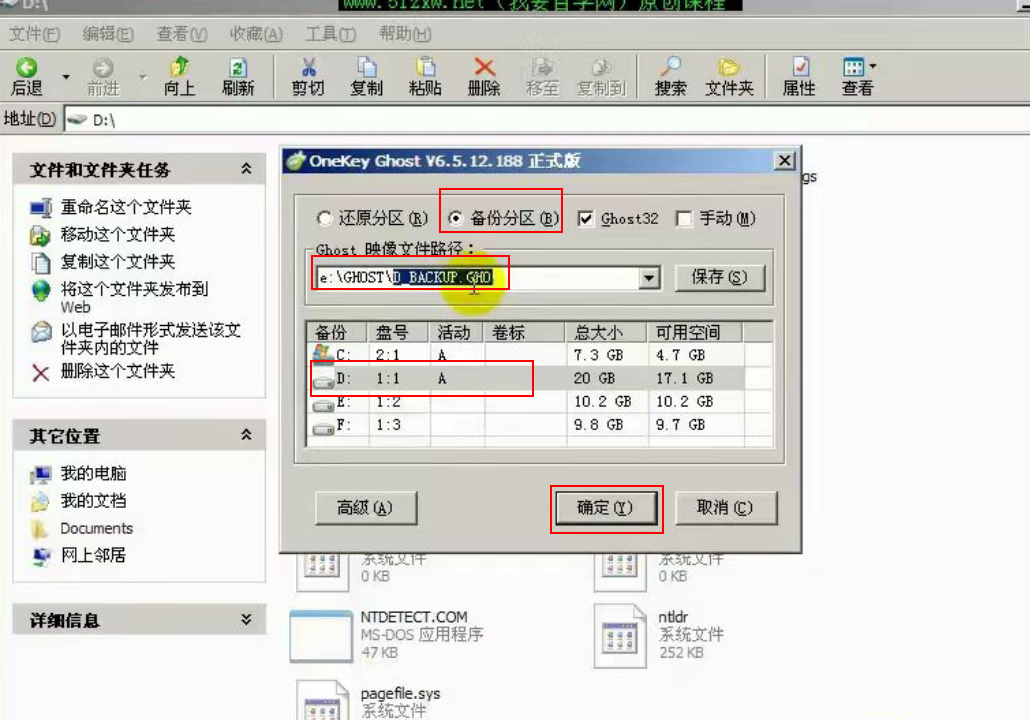This screenshot has height=720, width=1030.
Task: Open the 查看(V) menu
Action: (x=182, y=34)
